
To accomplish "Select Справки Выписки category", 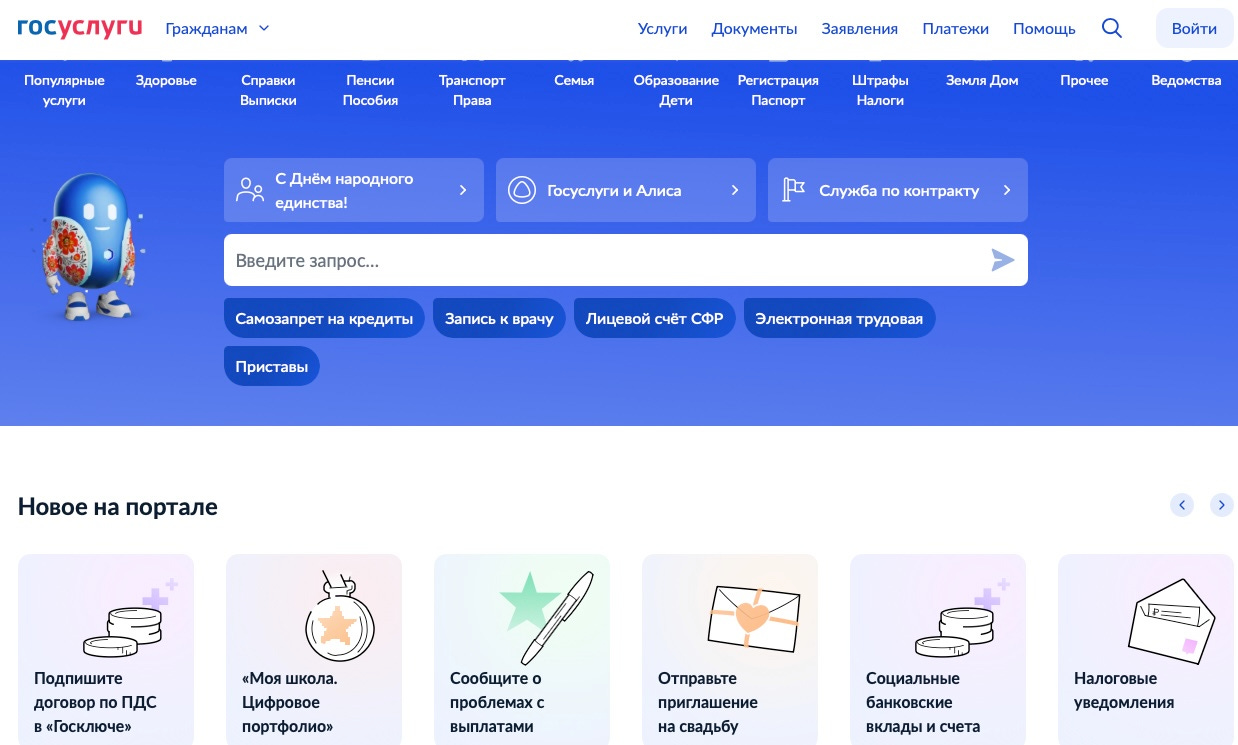I will [x=268, y=90].
